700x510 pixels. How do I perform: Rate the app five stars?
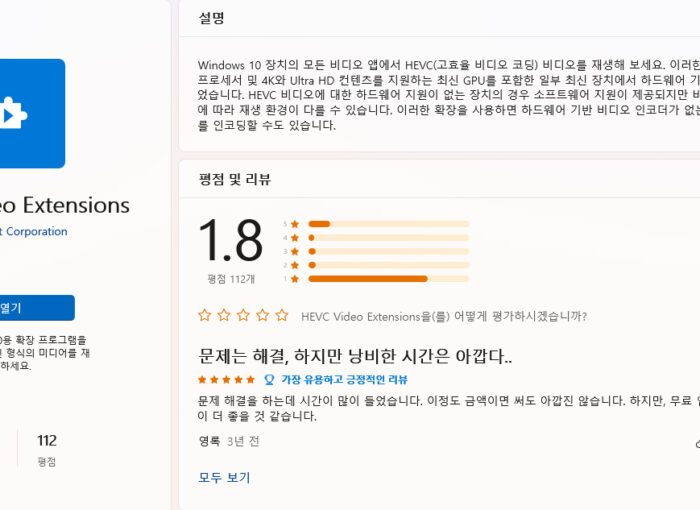coord(282,315)
